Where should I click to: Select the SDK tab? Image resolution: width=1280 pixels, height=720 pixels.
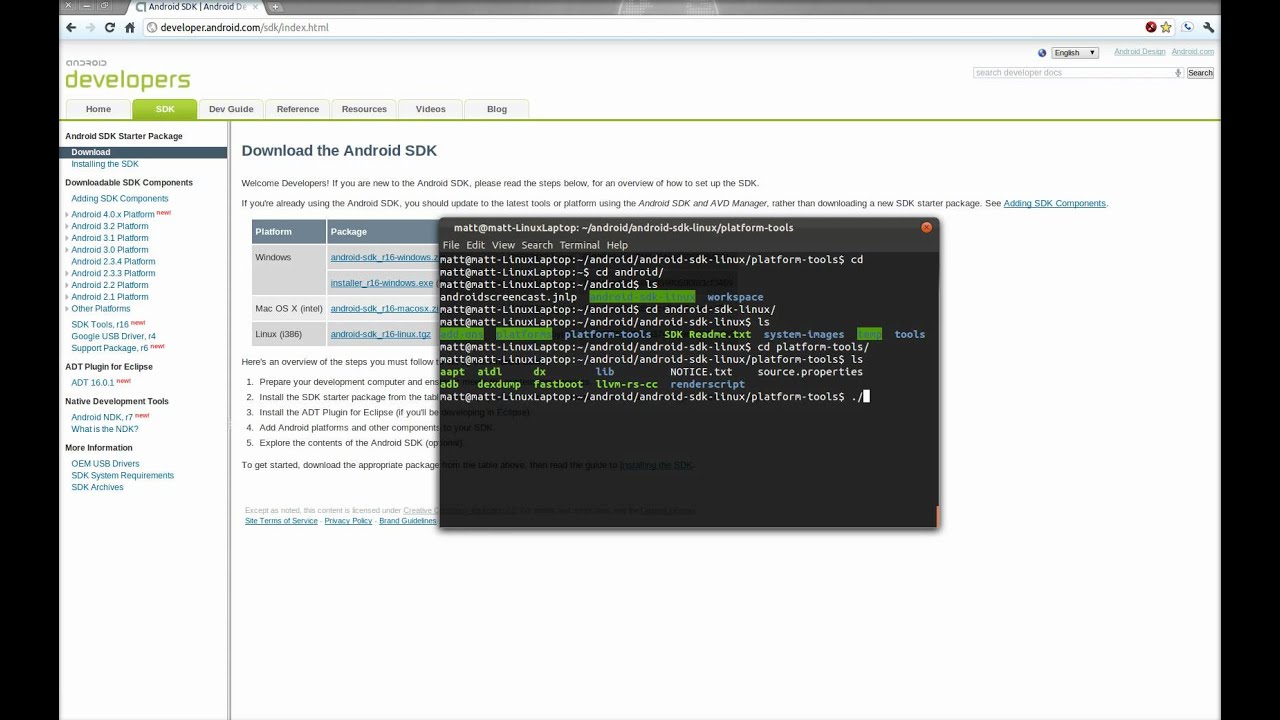click(165, 109)
